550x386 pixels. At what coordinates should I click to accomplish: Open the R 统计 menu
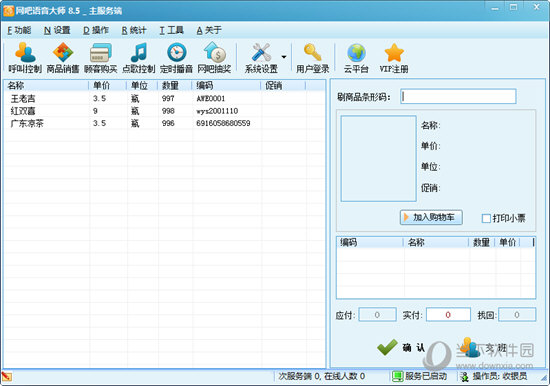click(134, 31)
